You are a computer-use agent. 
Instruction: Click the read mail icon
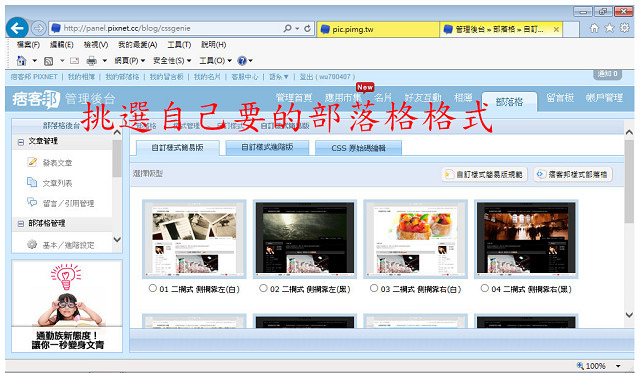point(74,61)
